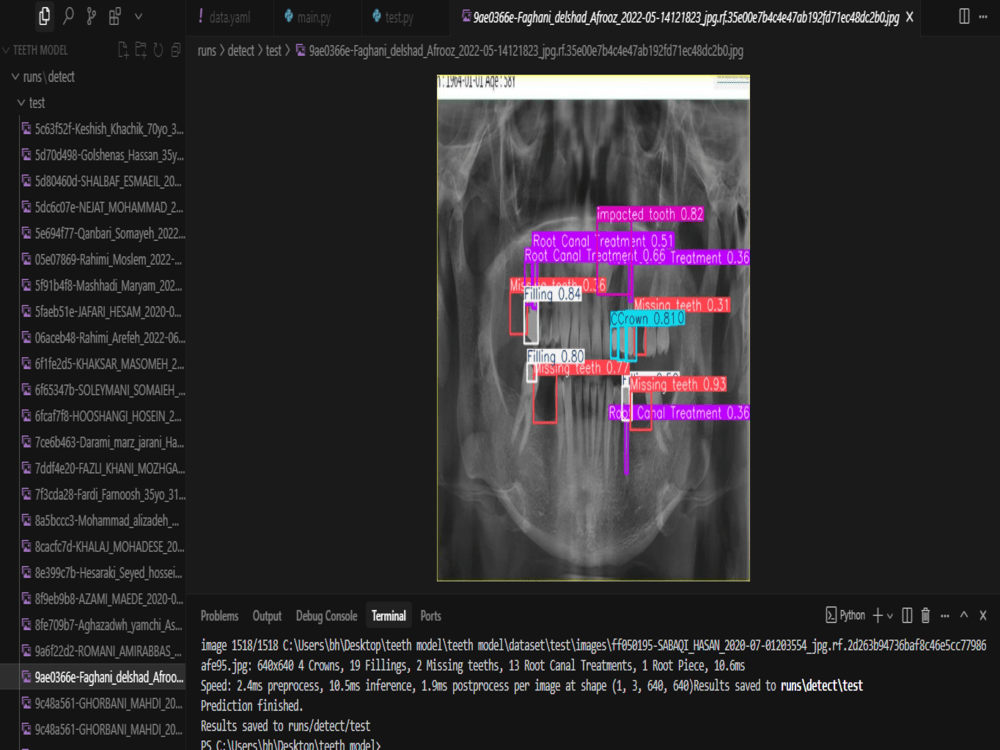The image size is (1000, 750).
Task: Open file 8a5bccc3-Mohammad_alizadeh
Action: click(x=102, y=521)
